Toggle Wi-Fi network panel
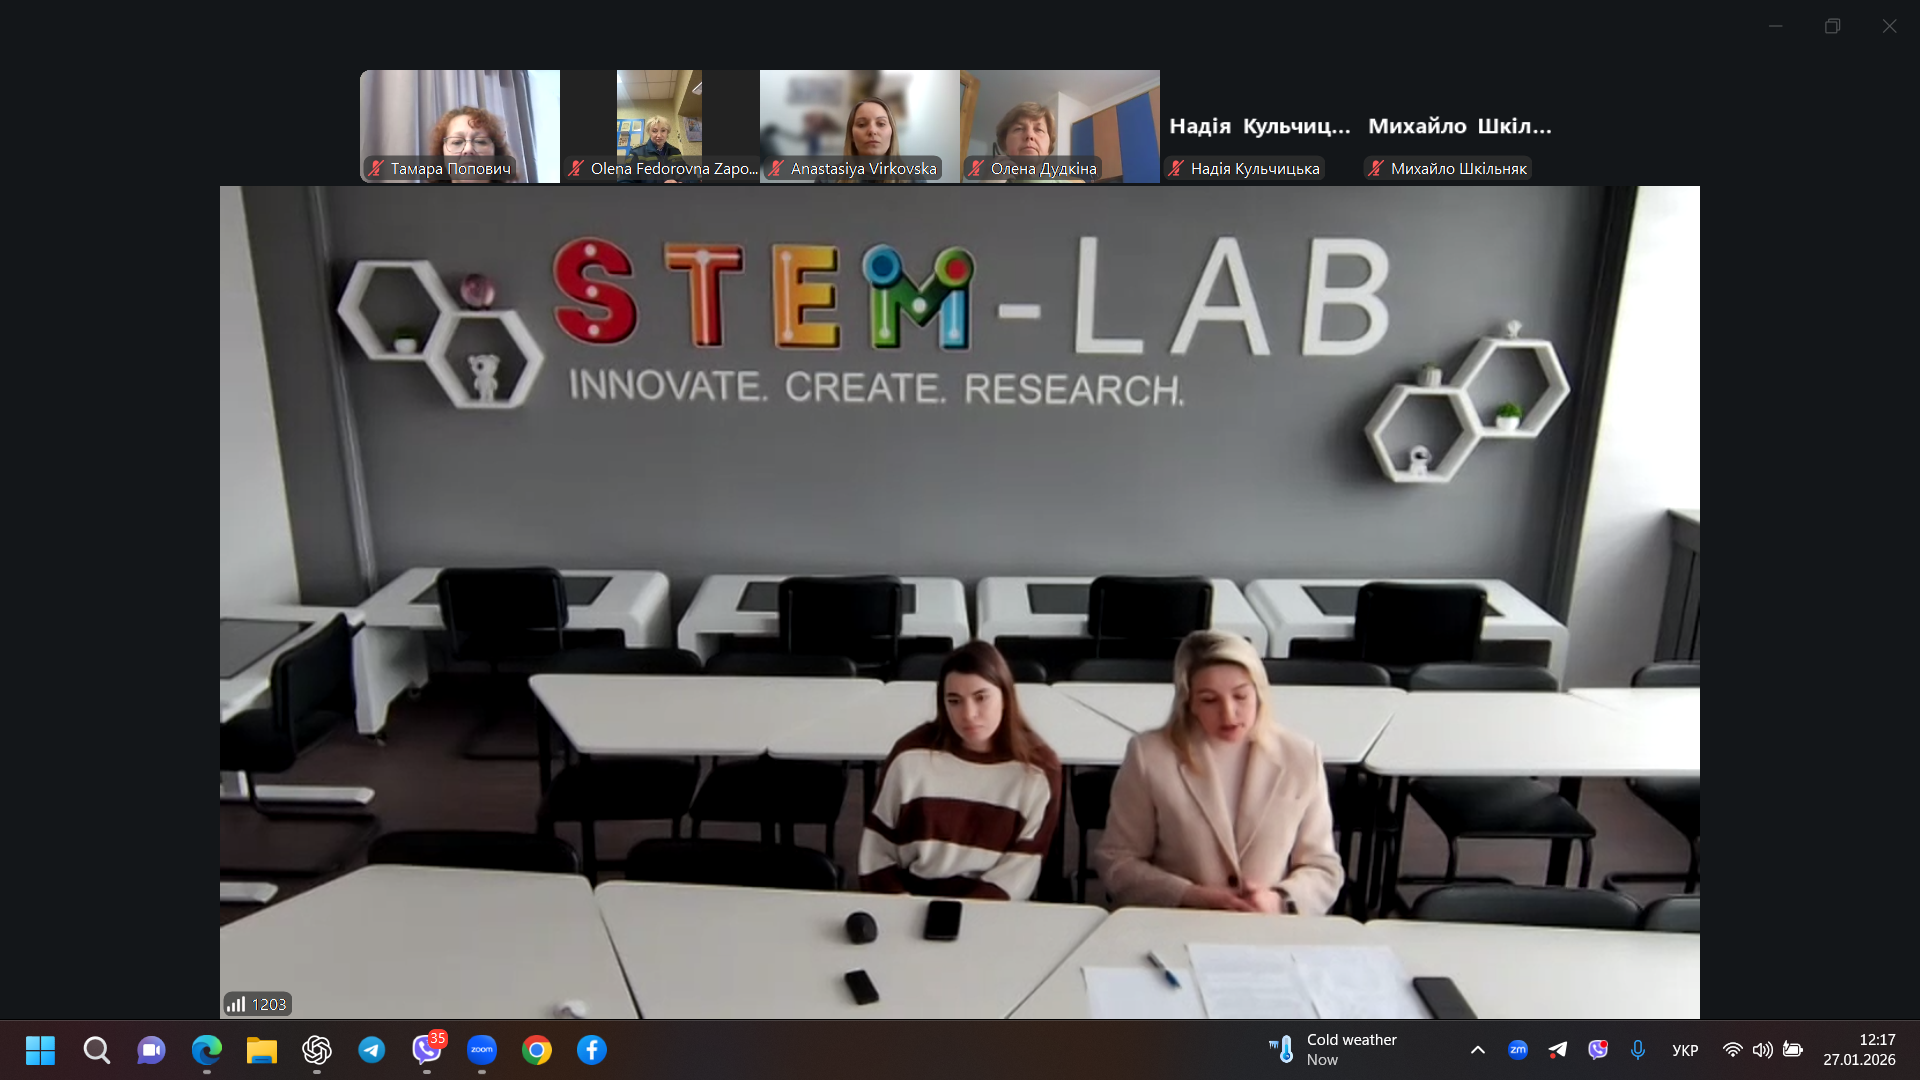1920x1080 pixels. click(x=1733, y=1050)
